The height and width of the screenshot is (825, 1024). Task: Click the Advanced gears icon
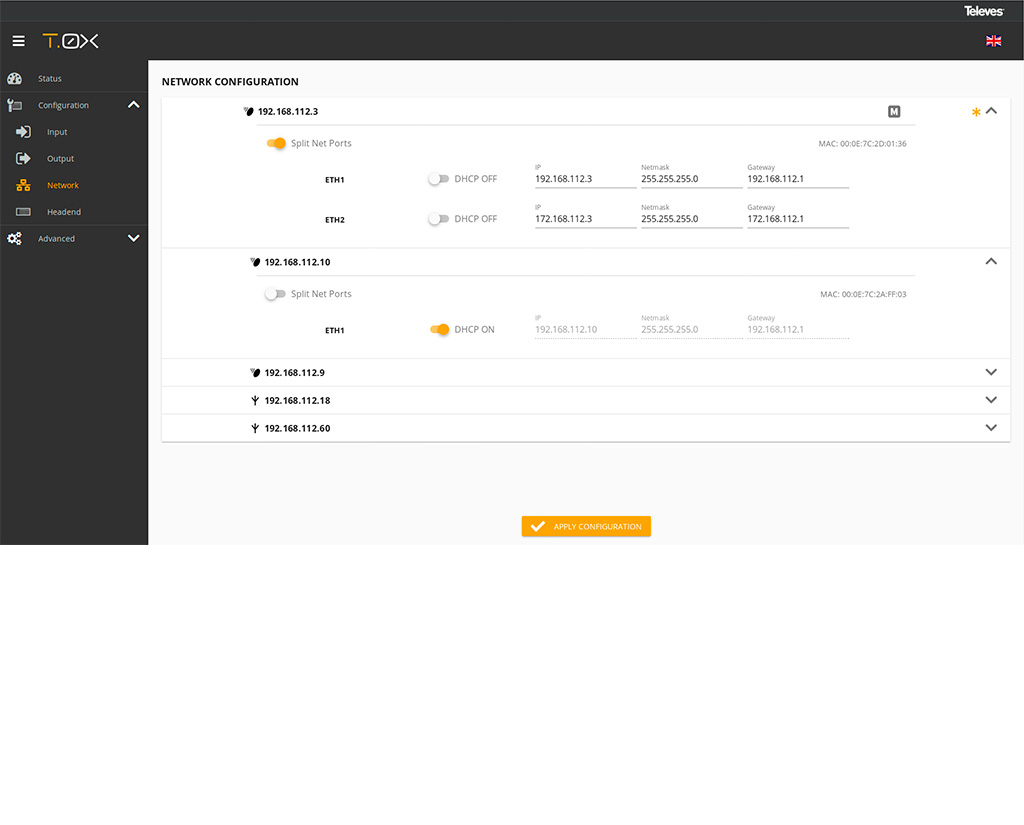(x=14, y=239)
